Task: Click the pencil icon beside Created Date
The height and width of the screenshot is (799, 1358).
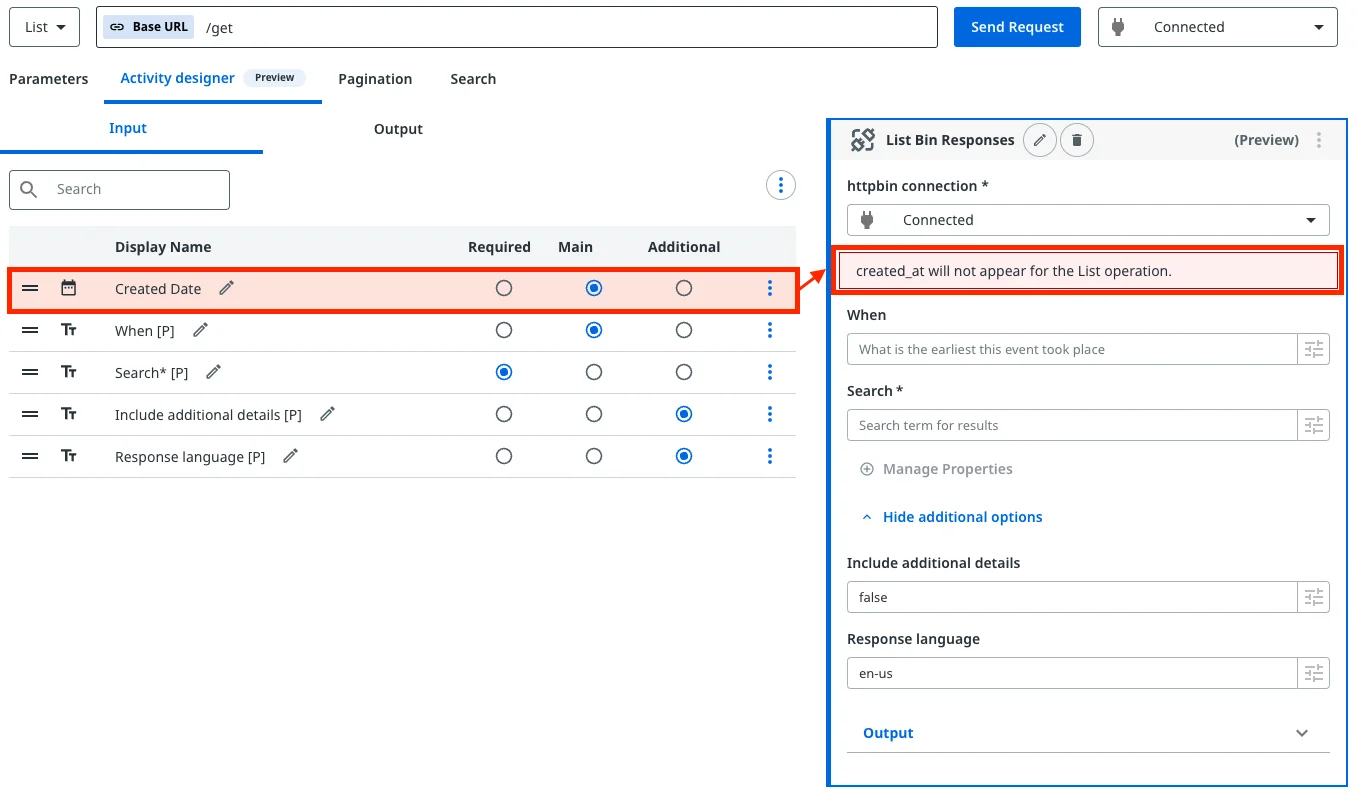Action: click(x=227, y=288)
